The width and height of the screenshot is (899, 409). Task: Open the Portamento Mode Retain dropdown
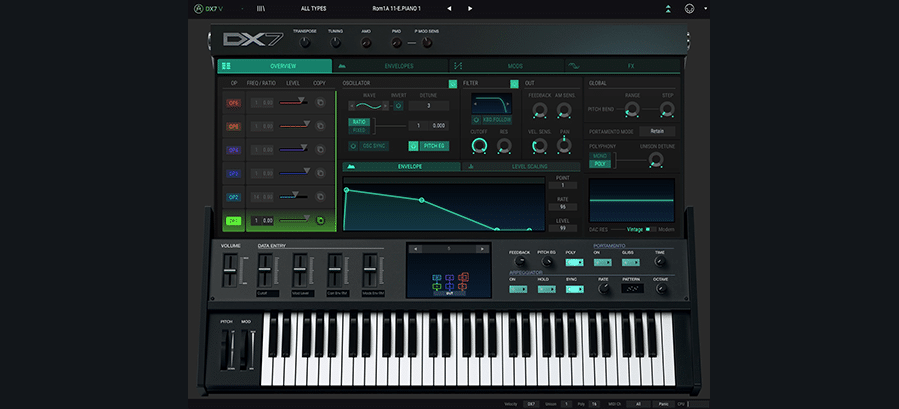point(657,131)
